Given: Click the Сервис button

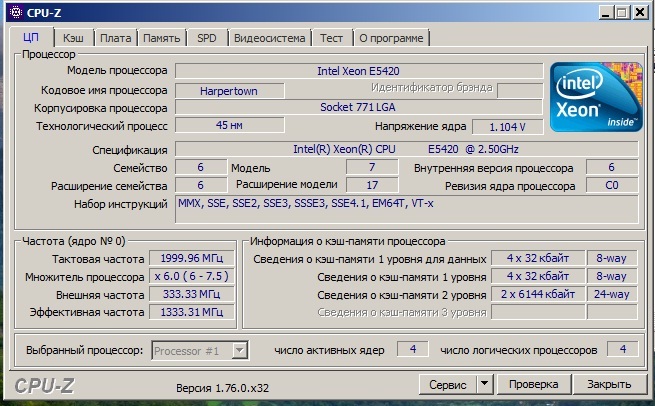Looking at the screenshot, I should [447, 384].
